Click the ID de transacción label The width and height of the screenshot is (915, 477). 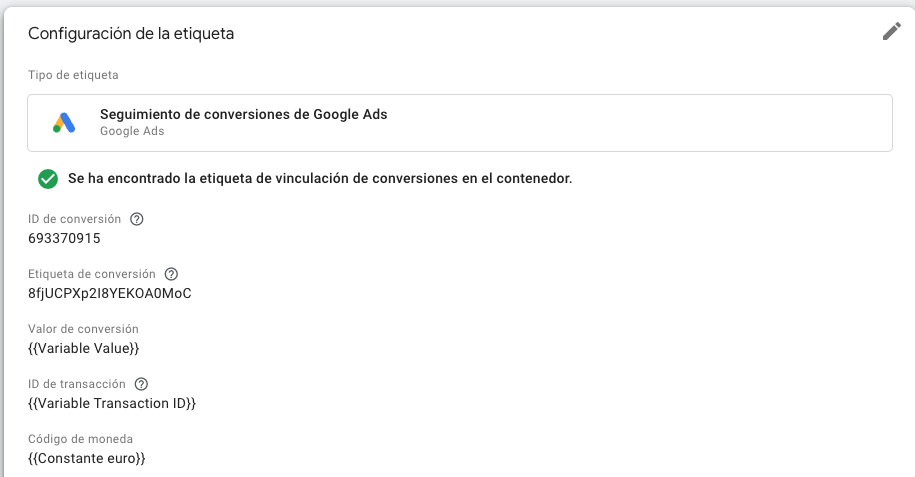pos(76,384)
